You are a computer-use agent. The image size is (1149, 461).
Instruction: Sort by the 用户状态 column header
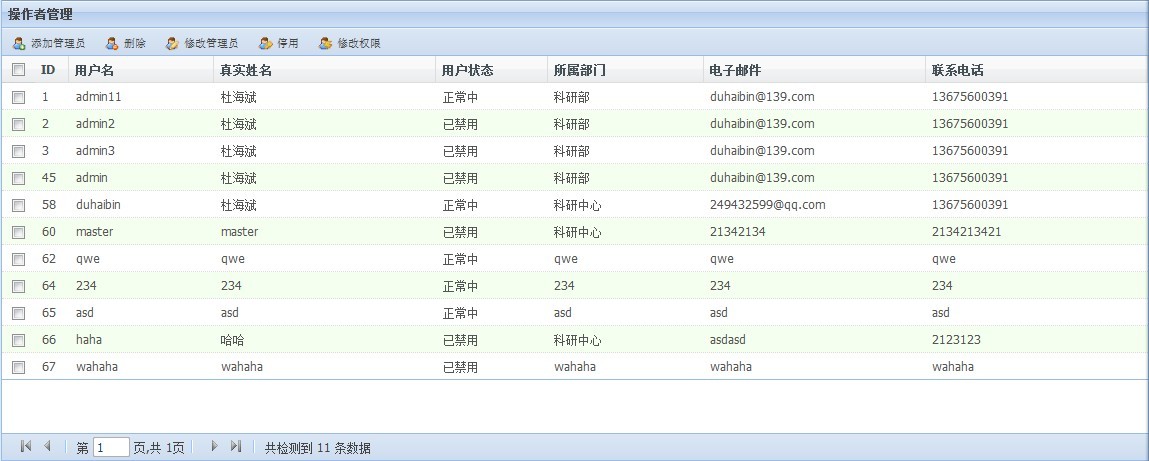(468, 70)
